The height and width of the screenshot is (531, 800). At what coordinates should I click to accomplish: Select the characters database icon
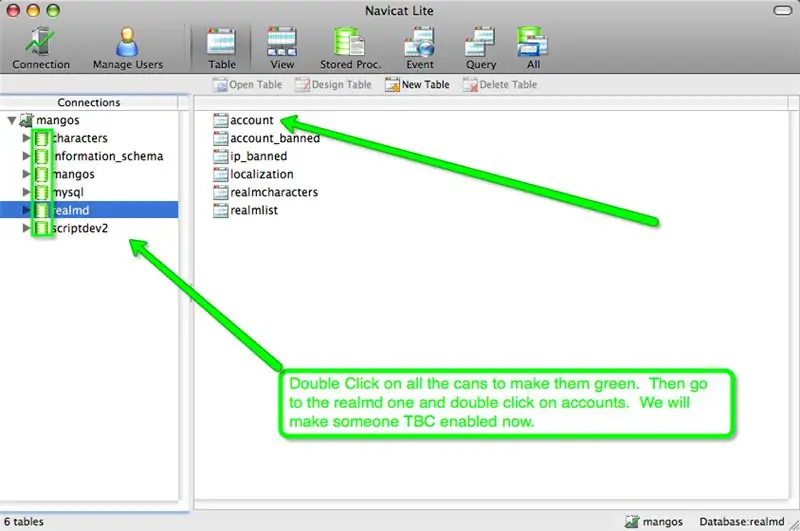coord(42,138)
